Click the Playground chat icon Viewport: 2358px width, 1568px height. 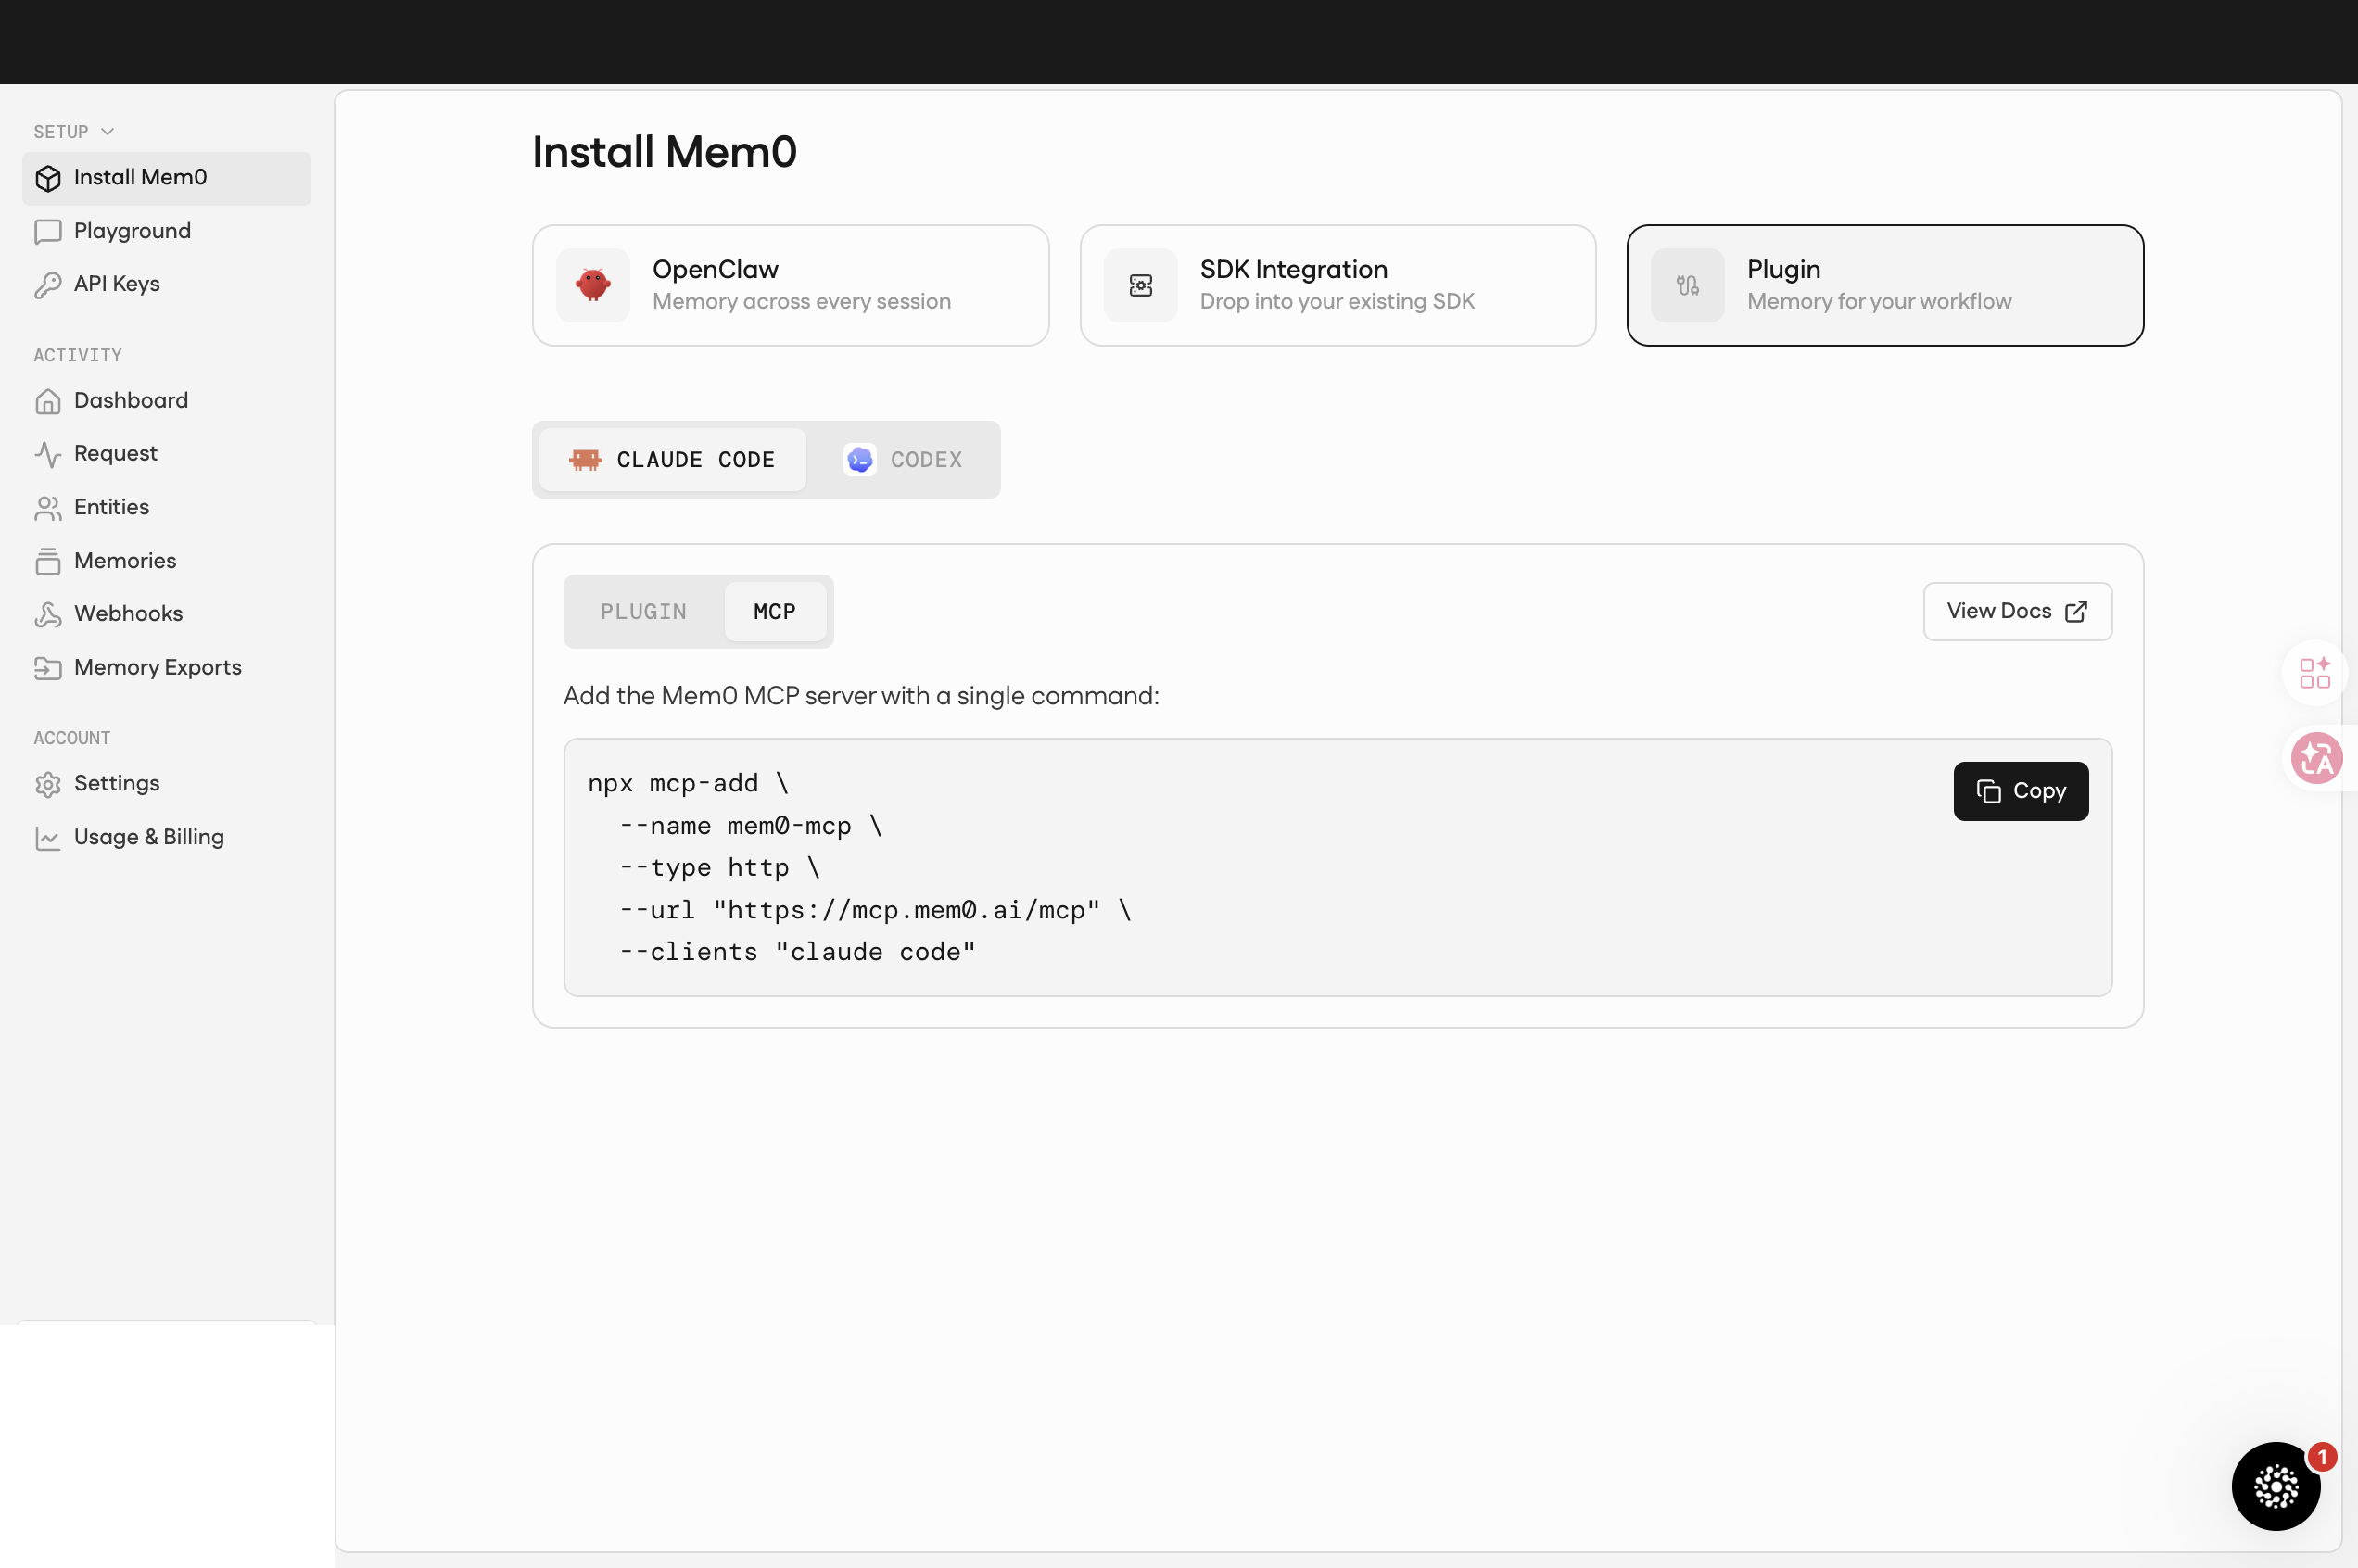pyautogui.click(x=48, y=232)
